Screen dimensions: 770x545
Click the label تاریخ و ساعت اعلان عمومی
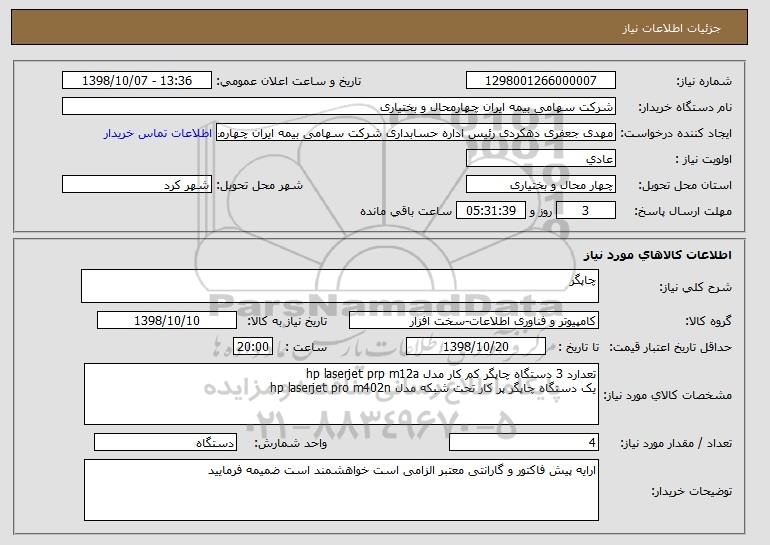point(289,81)
